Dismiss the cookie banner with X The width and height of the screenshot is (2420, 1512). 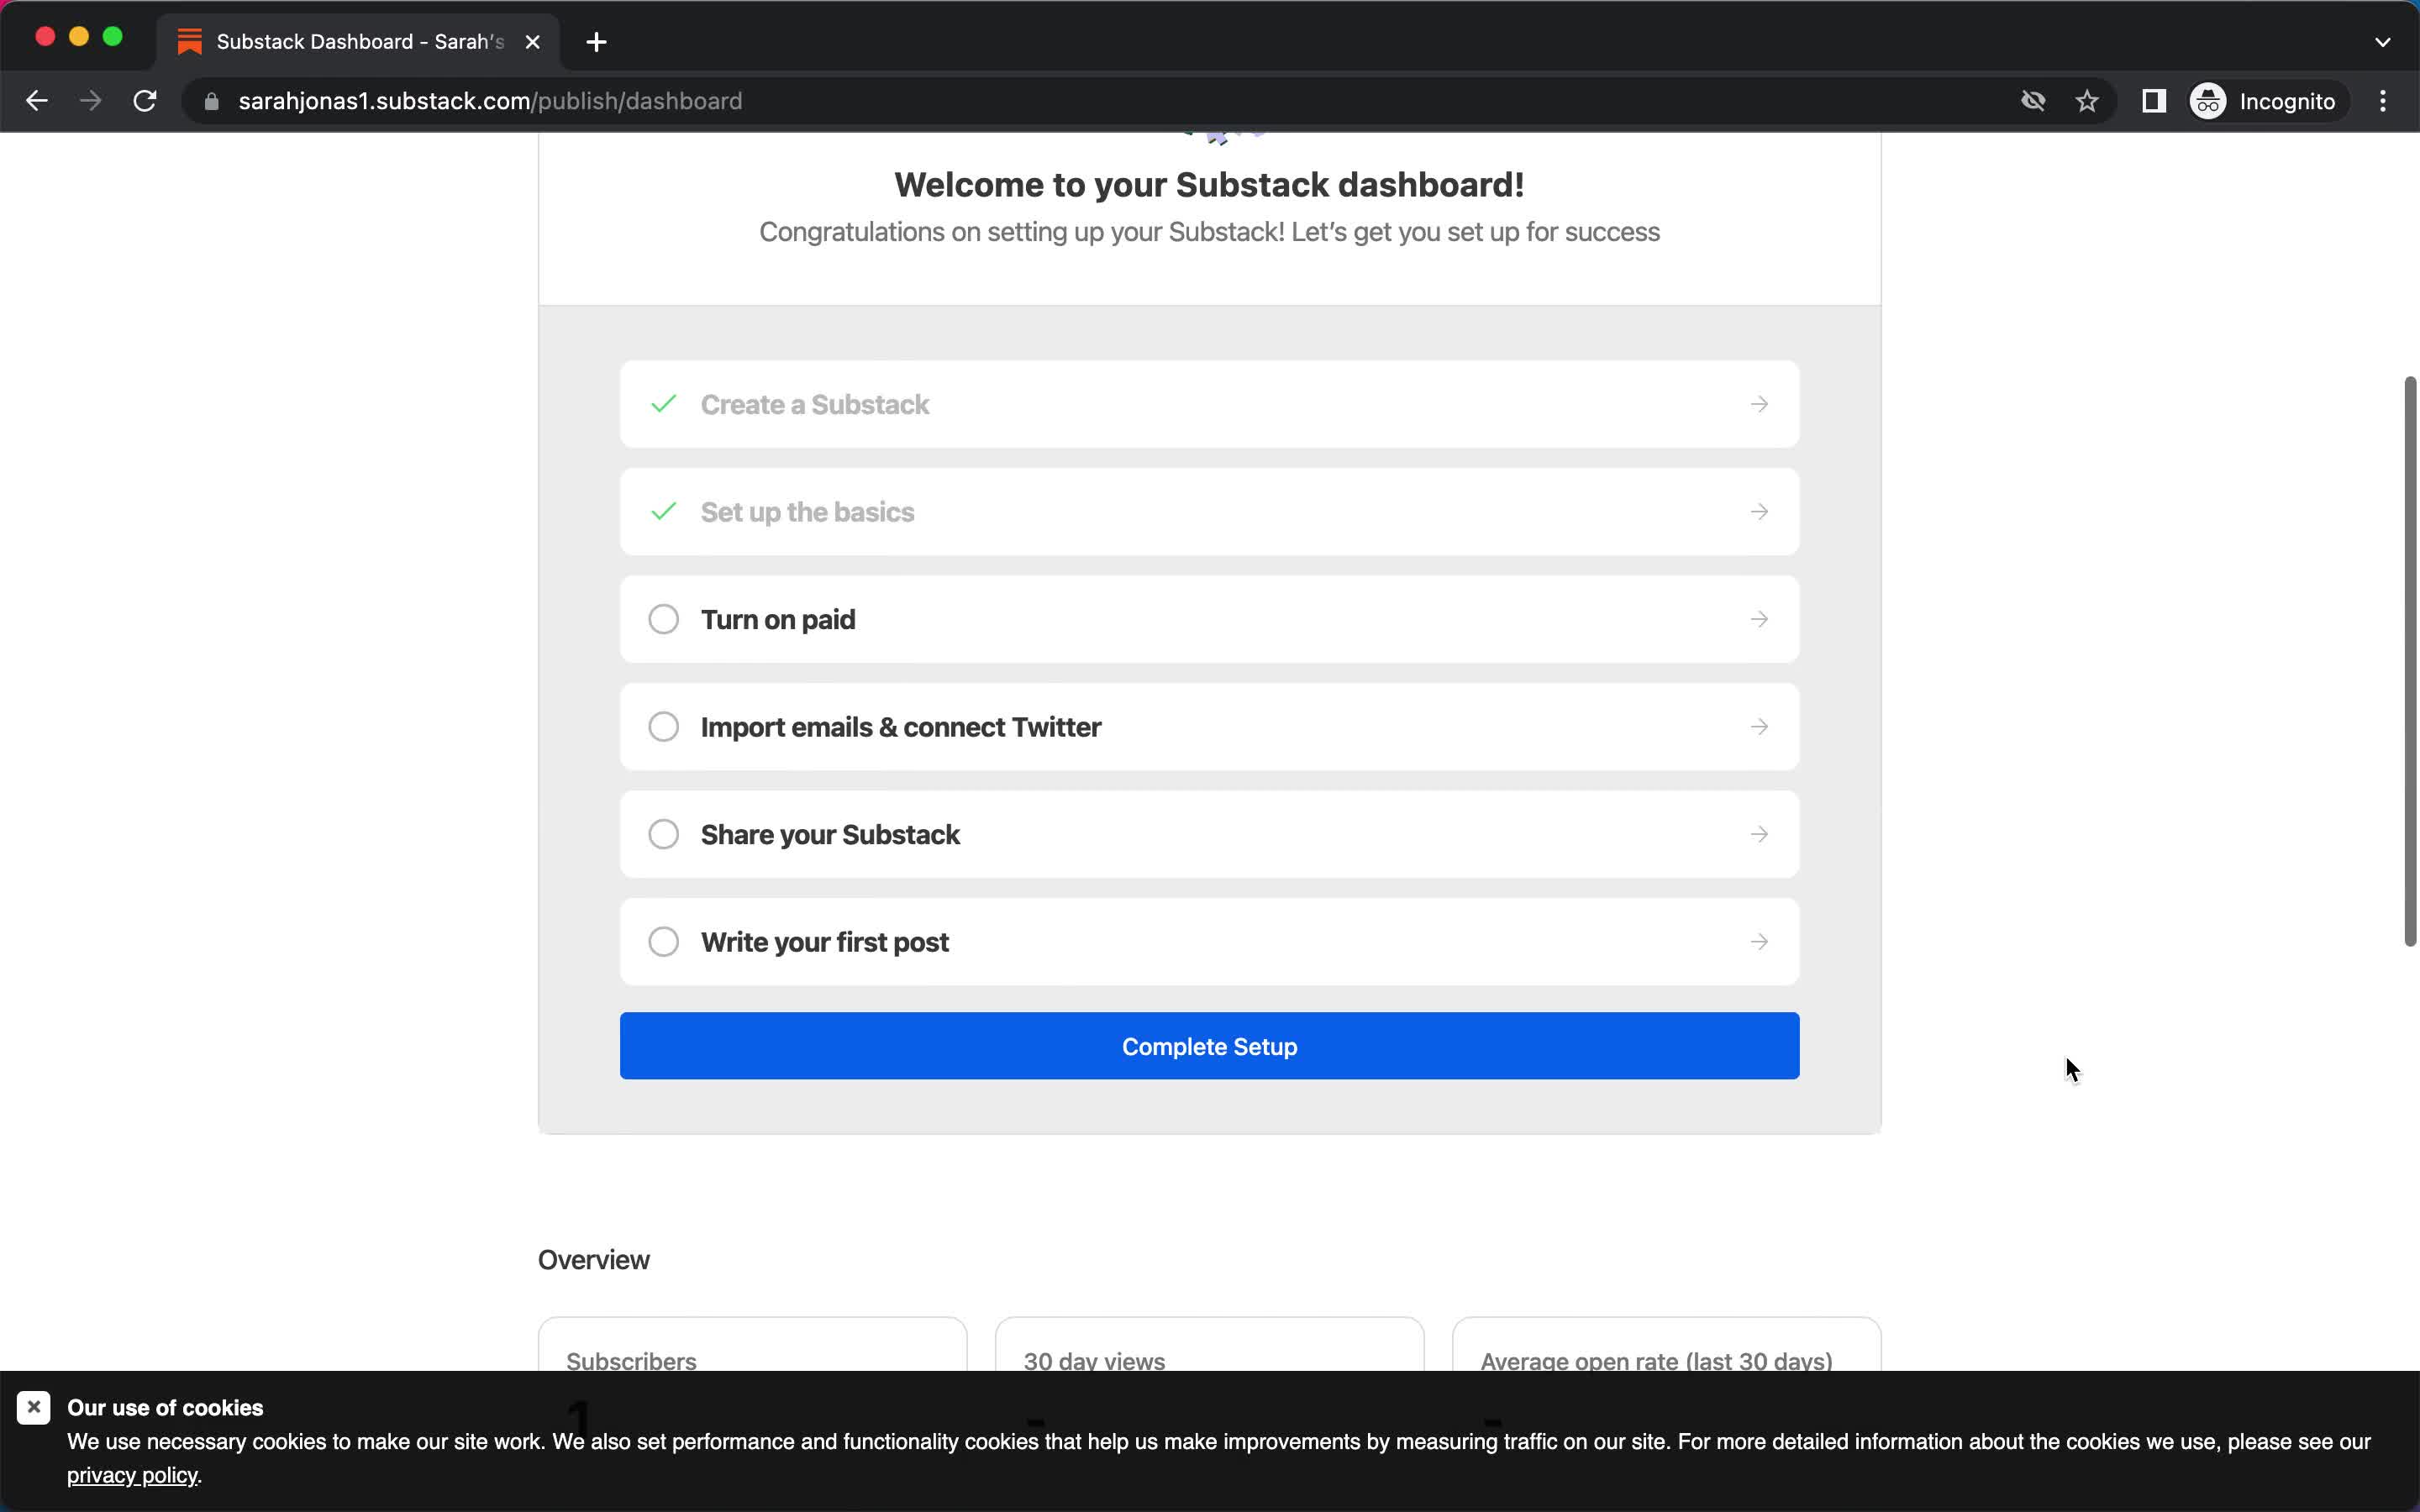[x=33, y=1408]
